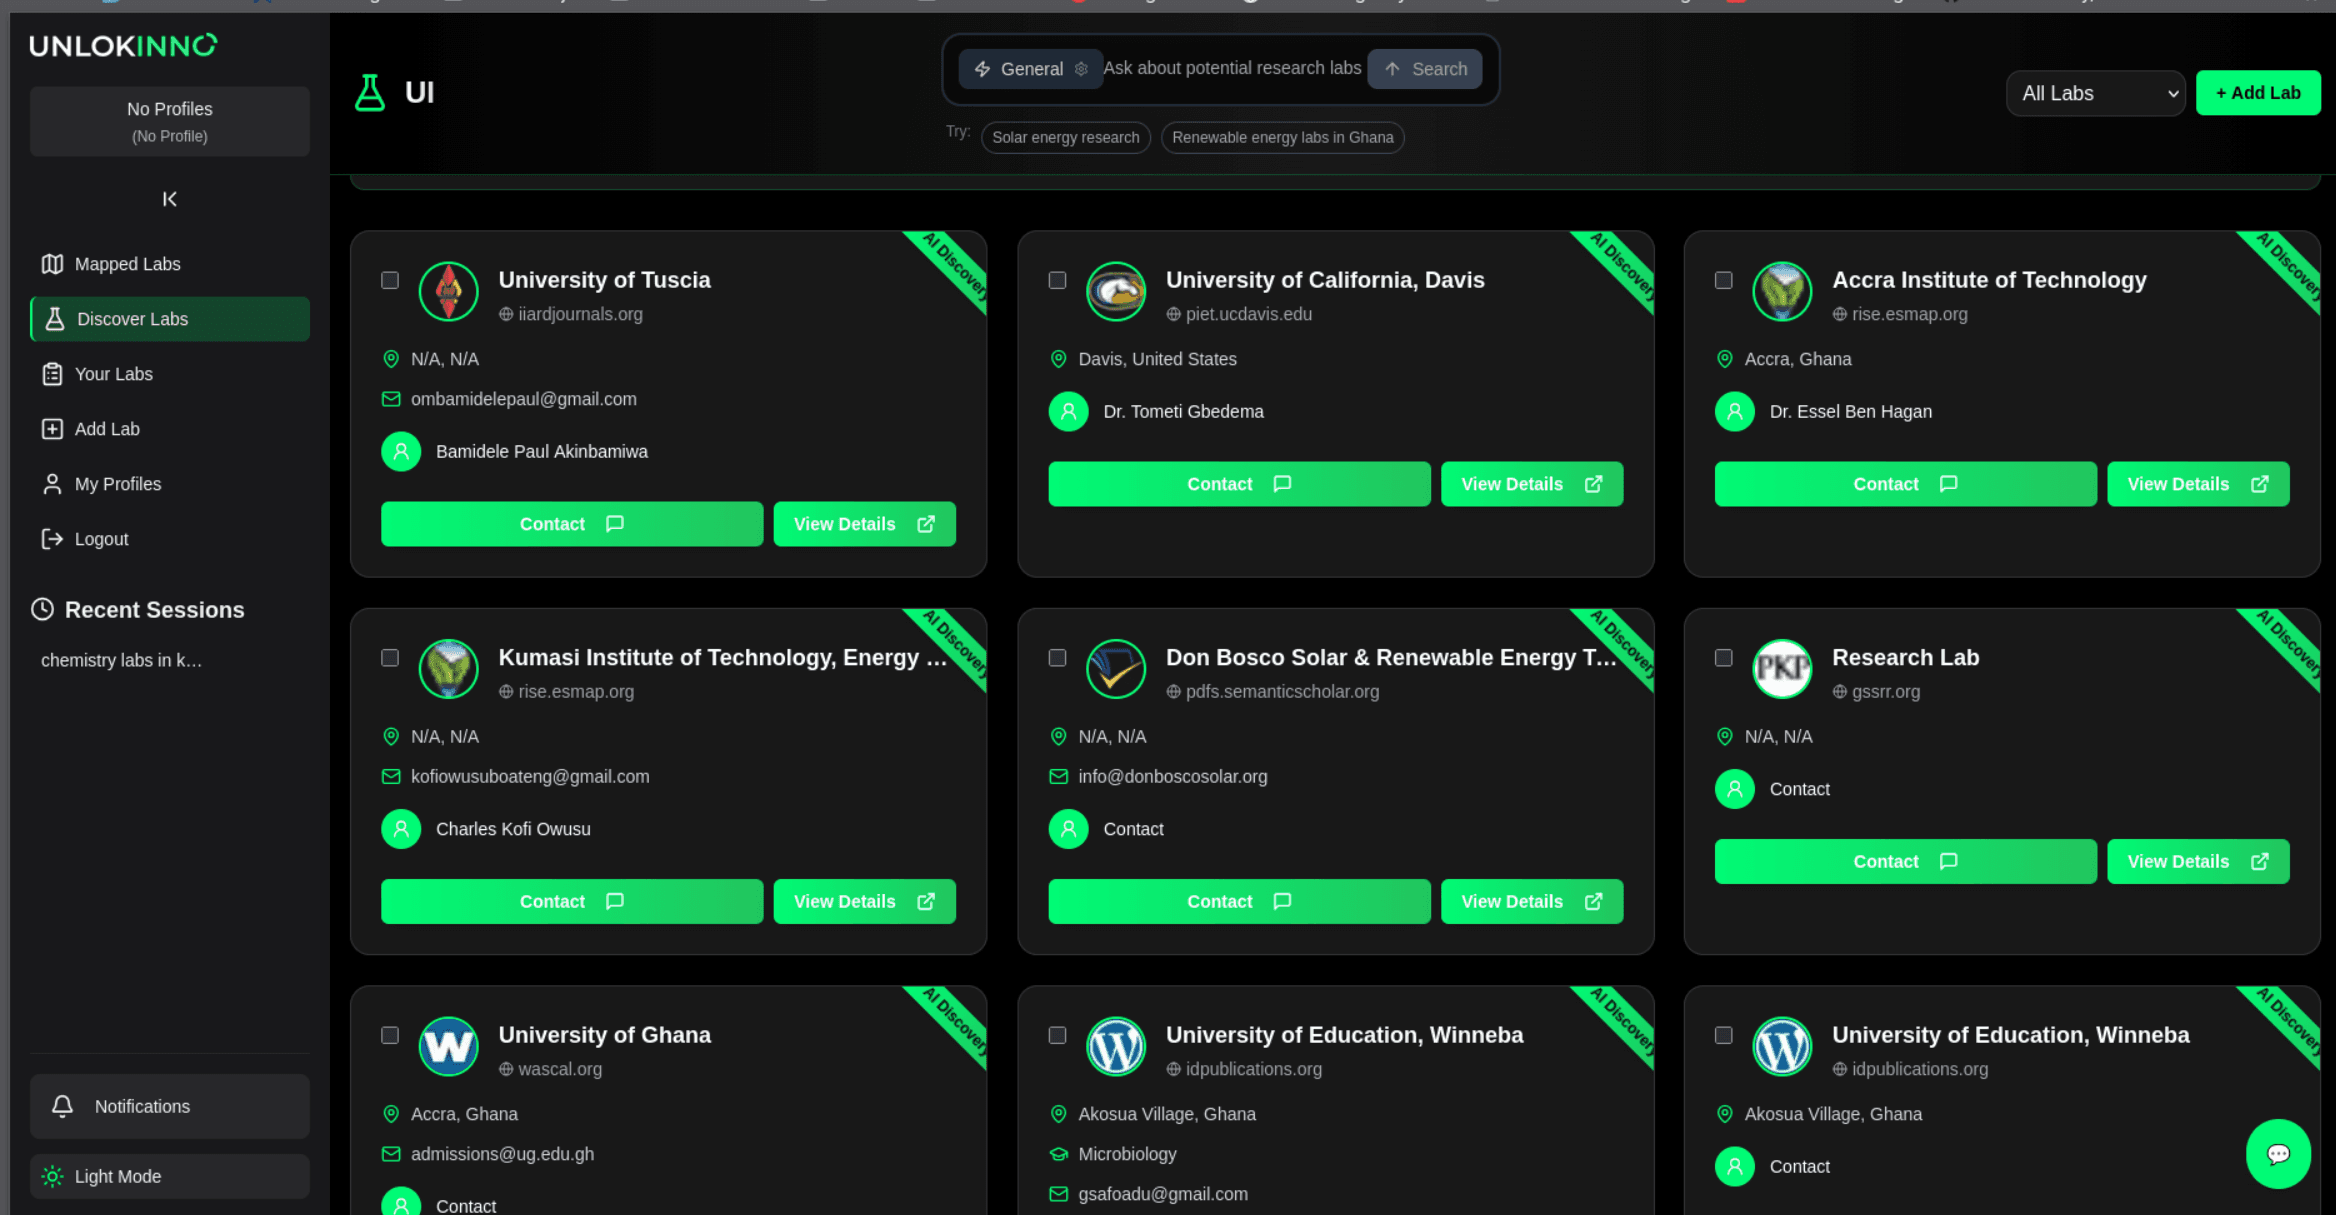
Task: View Details for University of California, Davis
Action: [1531, 483]
